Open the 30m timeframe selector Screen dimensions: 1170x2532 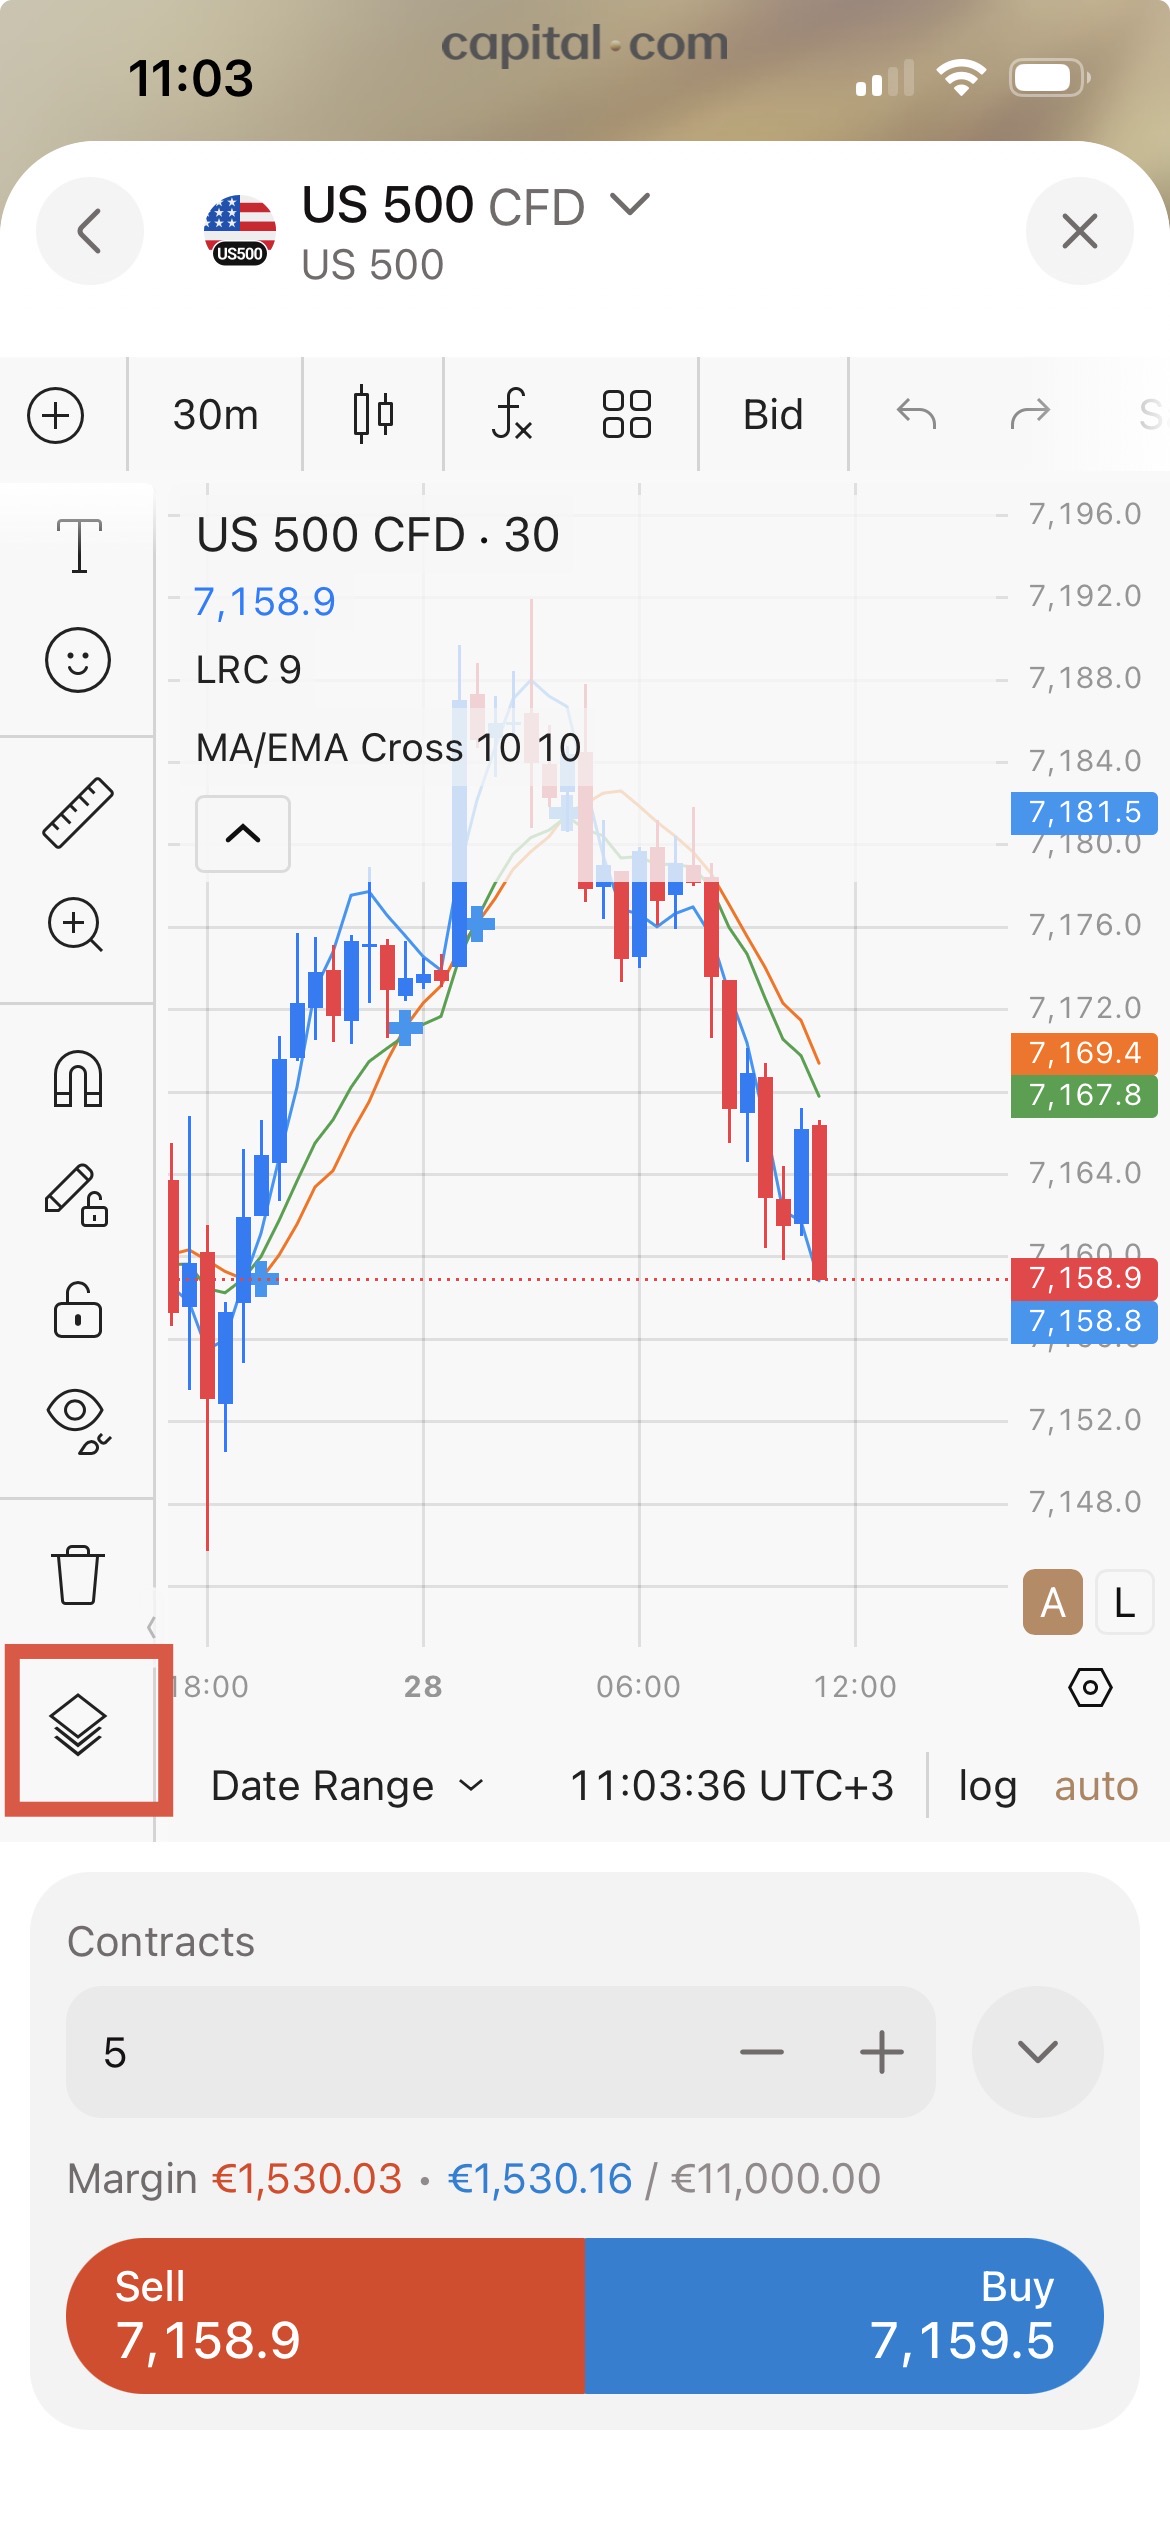[x=215, y=415]
